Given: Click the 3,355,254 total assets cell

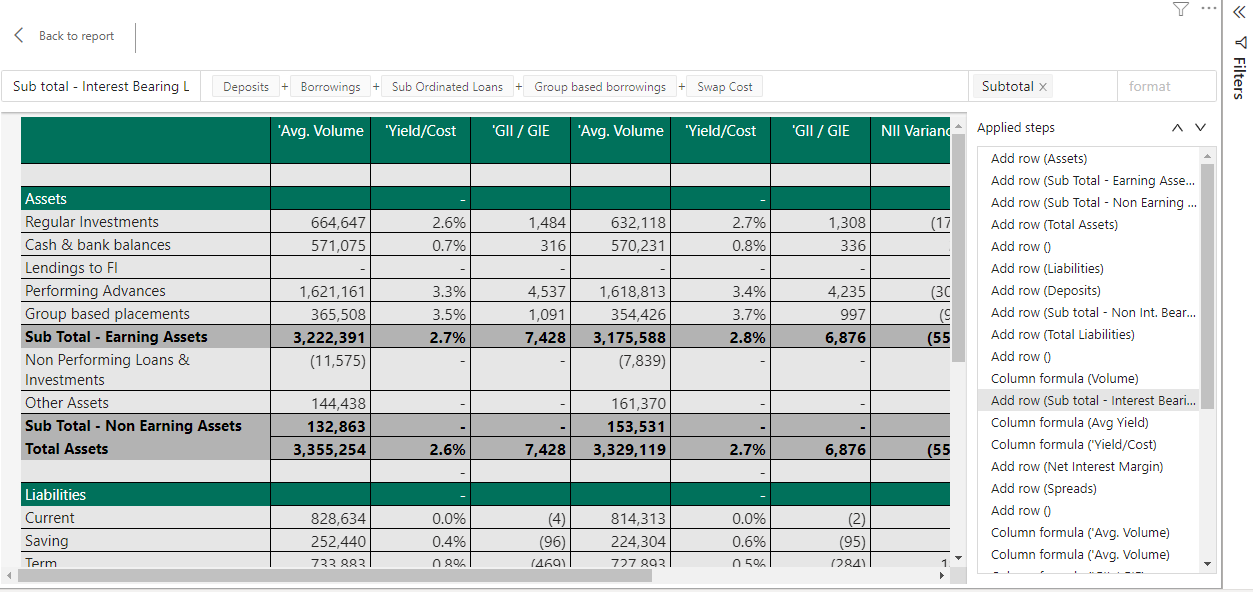Looking at the screenshot, I should click(x=320, y=450).
